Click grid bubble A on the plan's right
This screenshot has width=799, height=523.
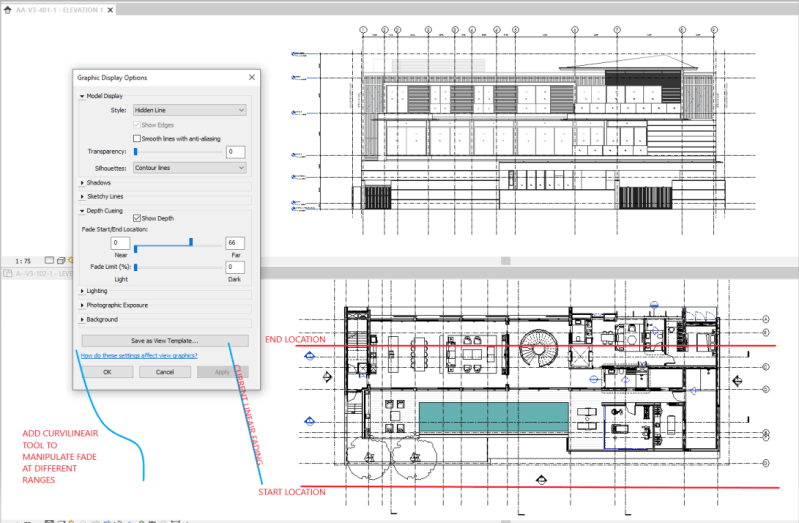[x=765, y=319]
